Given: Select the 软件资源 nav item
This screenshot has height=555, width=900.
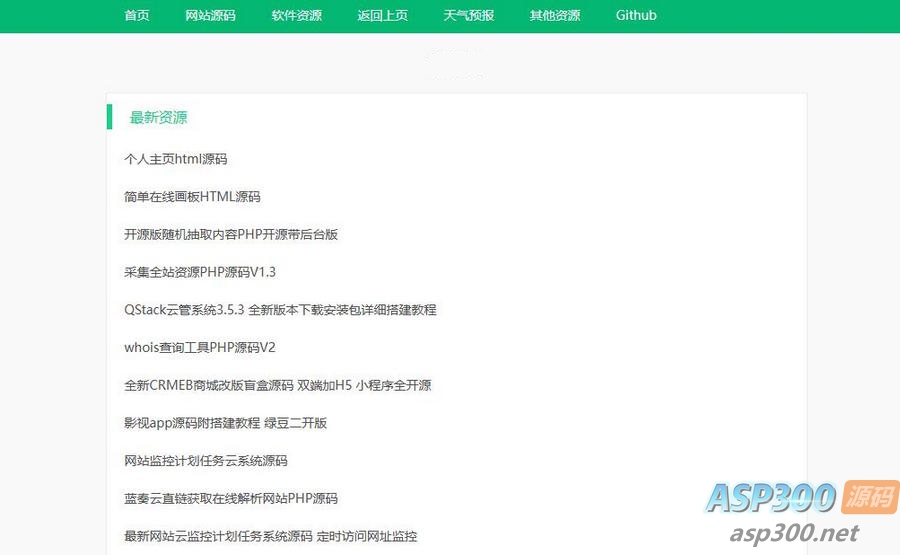Looking at the screenshot, I should point(296,15).
